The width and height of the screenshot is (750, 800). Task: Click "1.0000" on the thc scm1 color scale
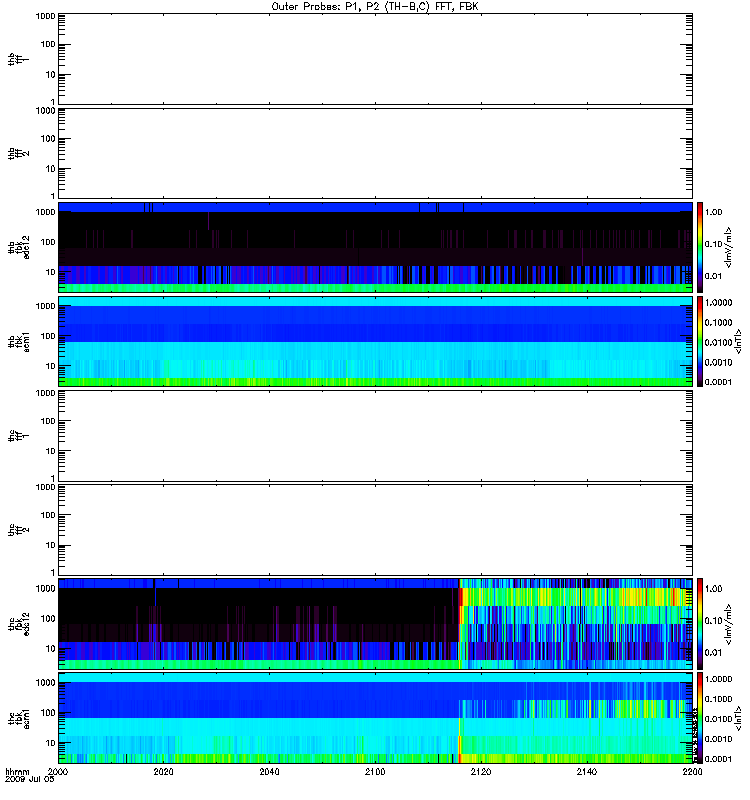(718, 679)
